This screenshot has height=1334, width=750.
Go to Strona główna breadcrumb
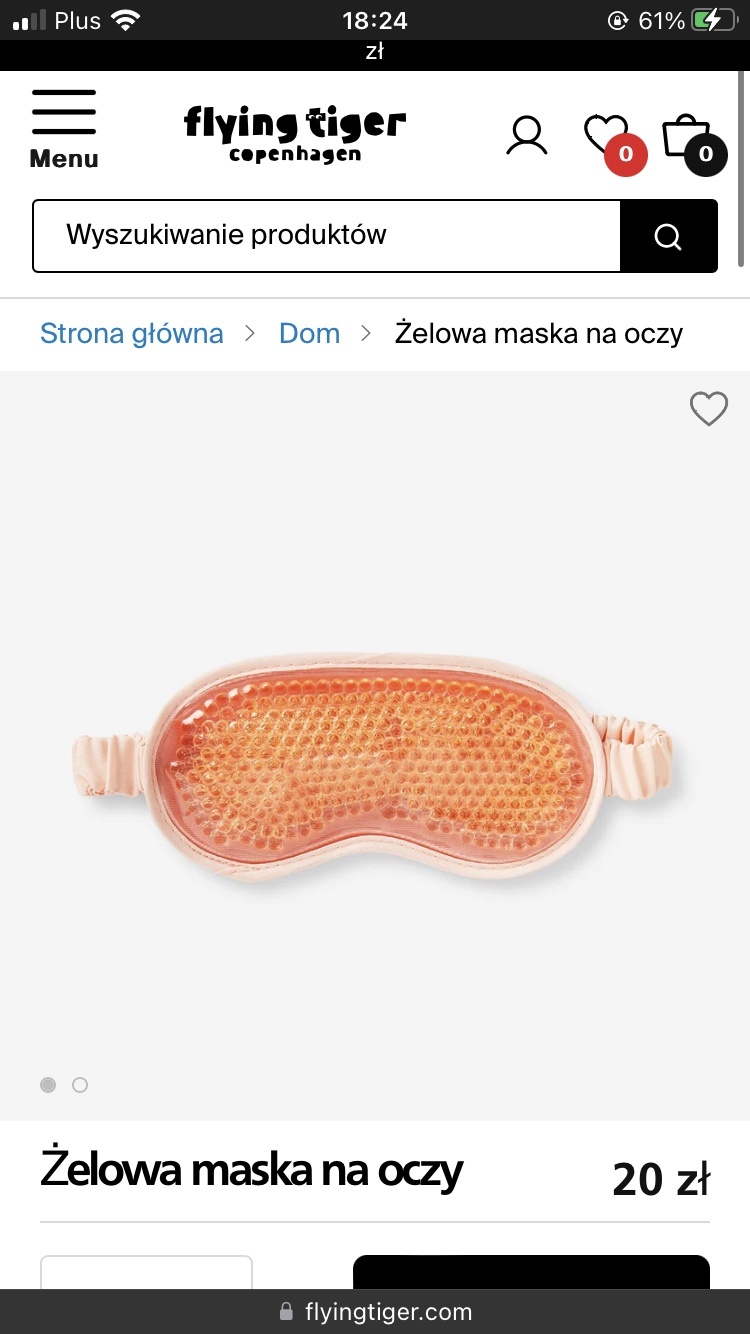click(x=132, y=333)
